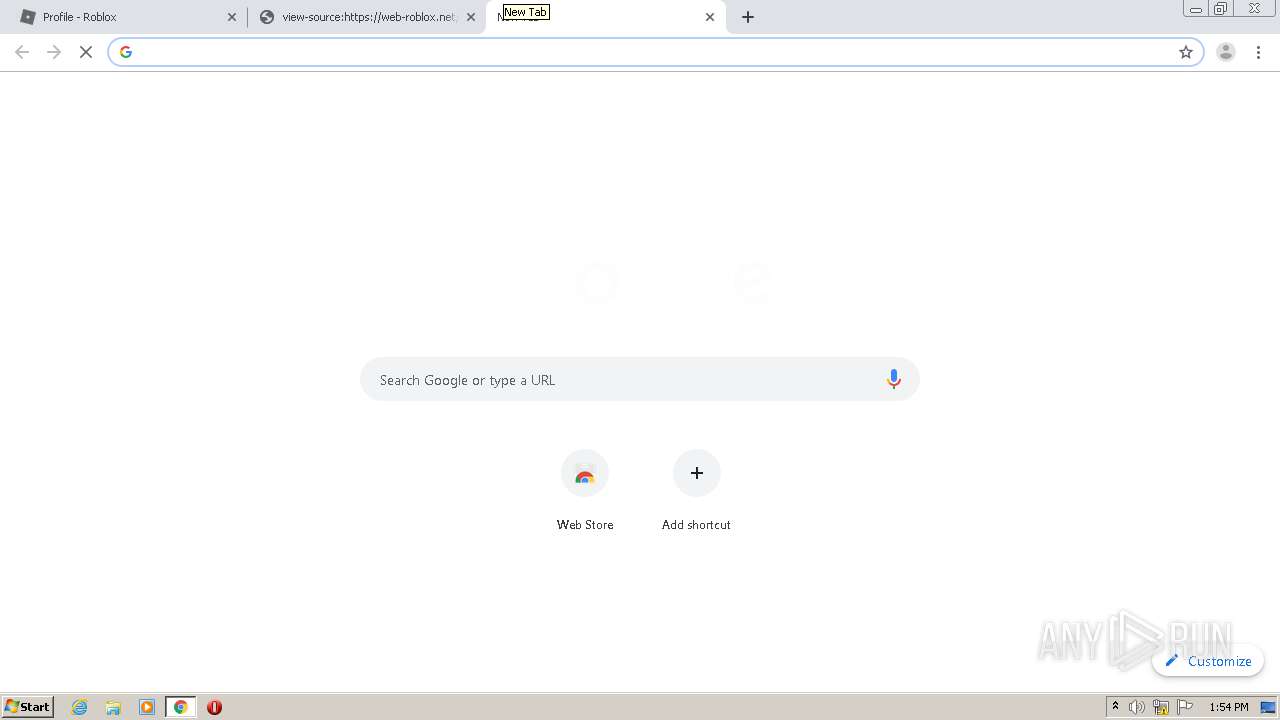The image size is (1280, 720).
Task: Open the Windows Start menu
Action: [x=28, y=707]
